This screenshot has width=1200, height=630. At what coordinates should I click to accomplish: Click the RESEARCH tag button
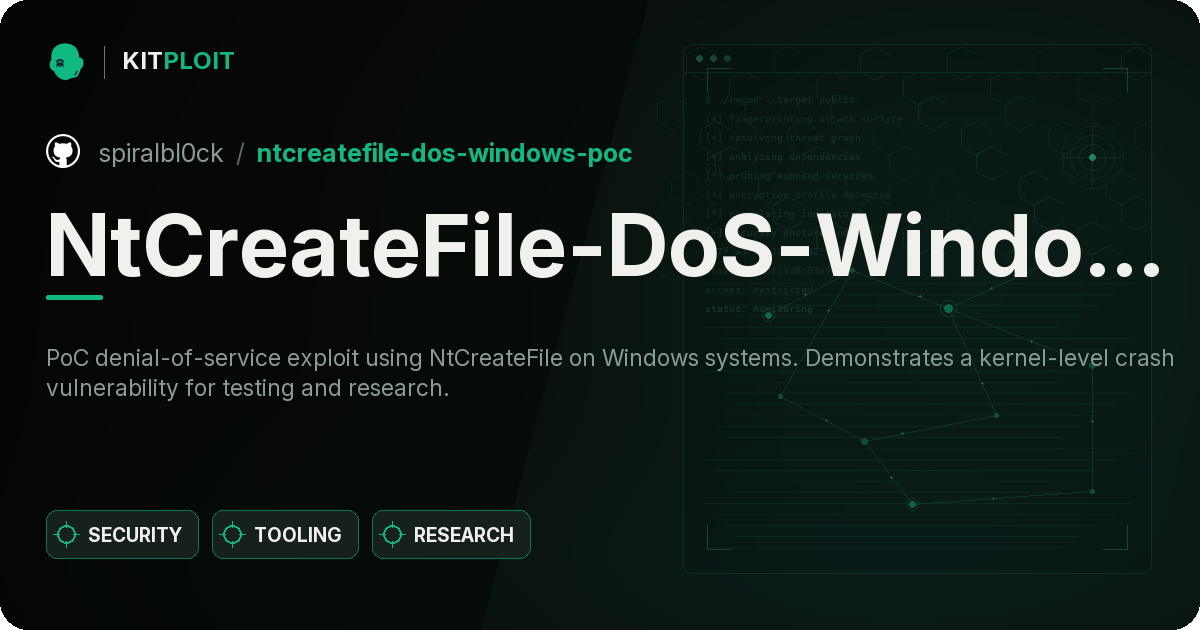[x=451, y=535]
